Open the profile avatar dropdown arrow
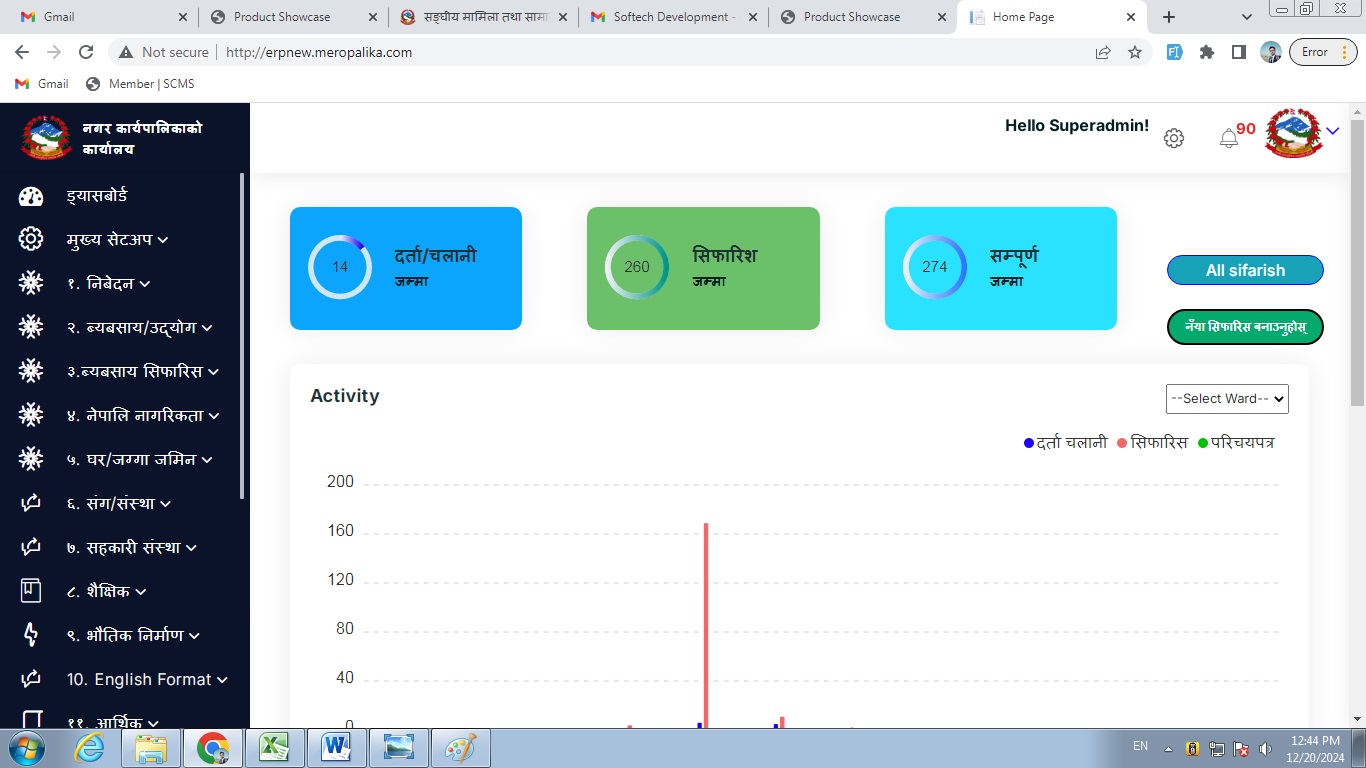 click(1332, 131)
